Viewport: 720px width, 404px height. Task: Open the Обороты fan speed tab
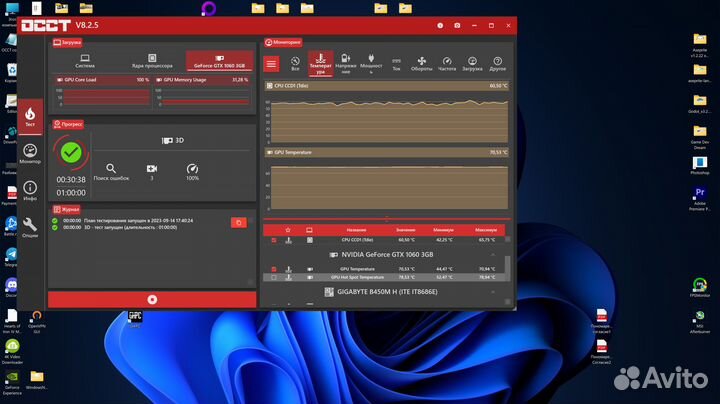[x=422, y=64]
